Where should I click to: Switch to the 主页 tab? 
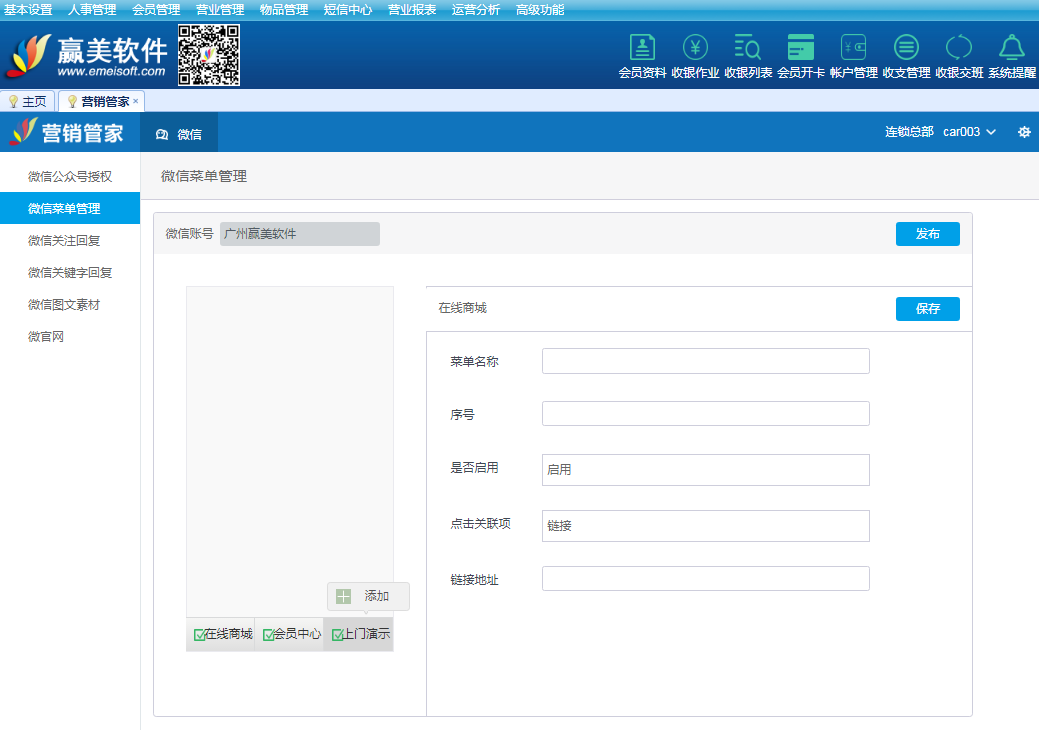click(x=28, y=101)
